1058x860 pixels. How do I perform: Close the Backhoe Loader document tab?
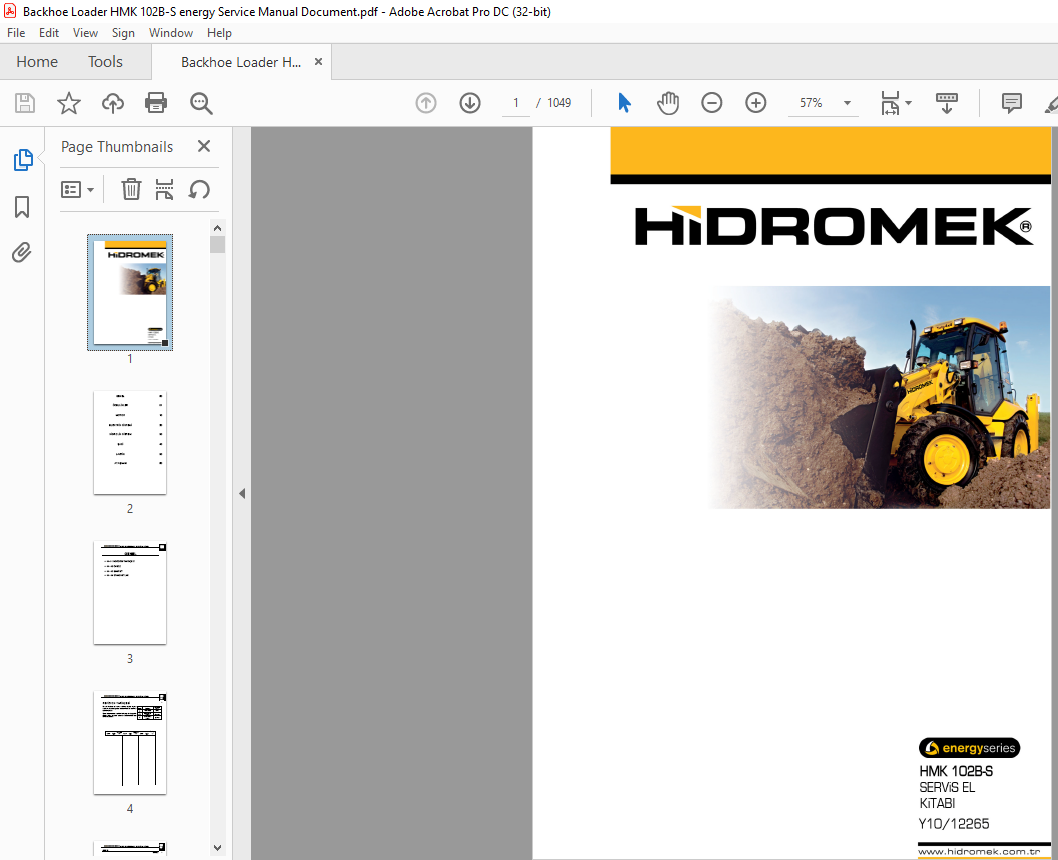pos(318,61)
